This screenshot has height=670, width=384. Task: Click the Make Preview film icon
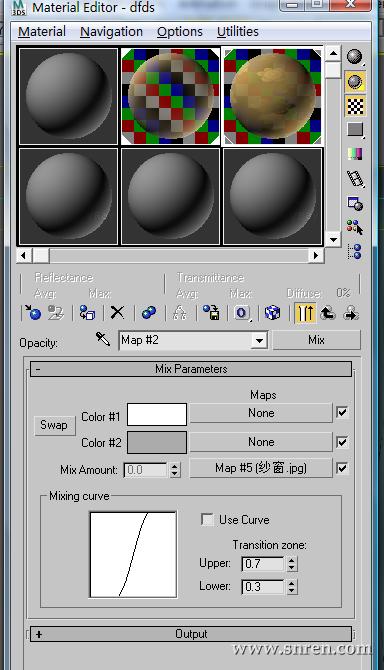355,179
